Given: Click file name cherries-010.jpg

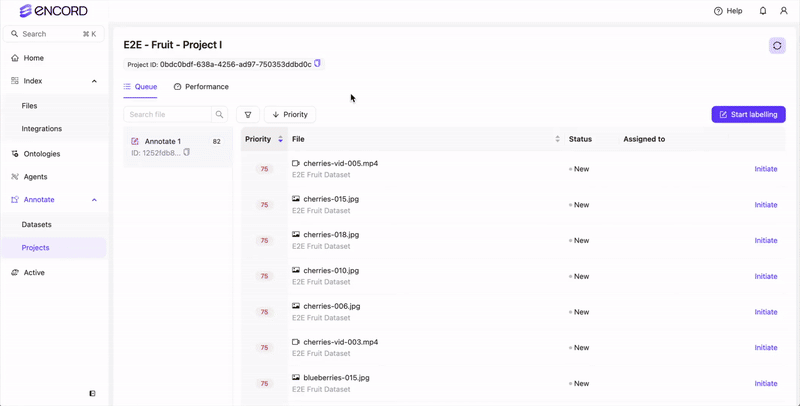Looking at the screenshot, I should tap(331, 270).
